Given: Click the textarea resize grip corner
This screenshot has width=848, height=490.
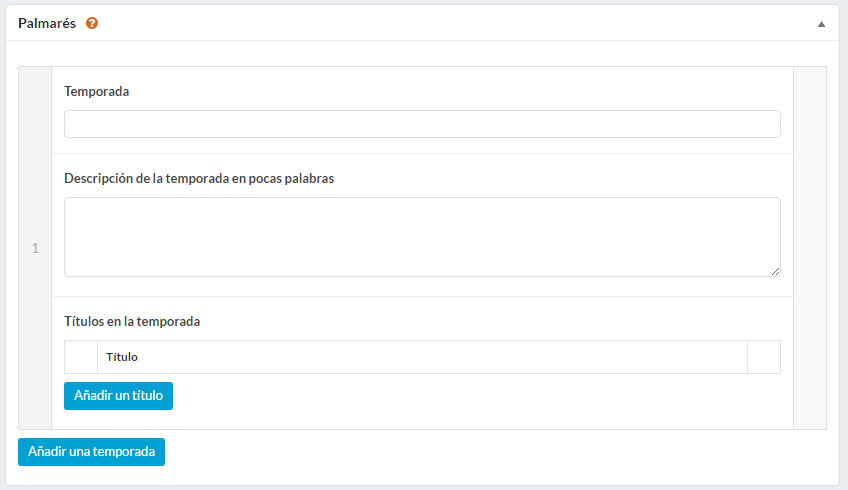Looking at the screenshot, I should (x=775, y=272).
